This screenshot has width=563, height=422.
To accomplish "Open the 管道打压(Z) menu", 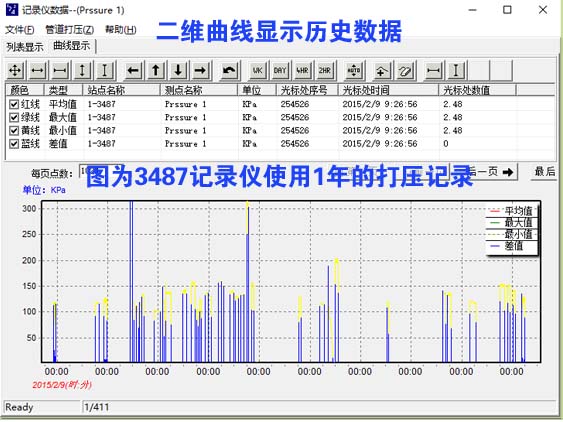I will pyautogui.click(x=70, y=29).
